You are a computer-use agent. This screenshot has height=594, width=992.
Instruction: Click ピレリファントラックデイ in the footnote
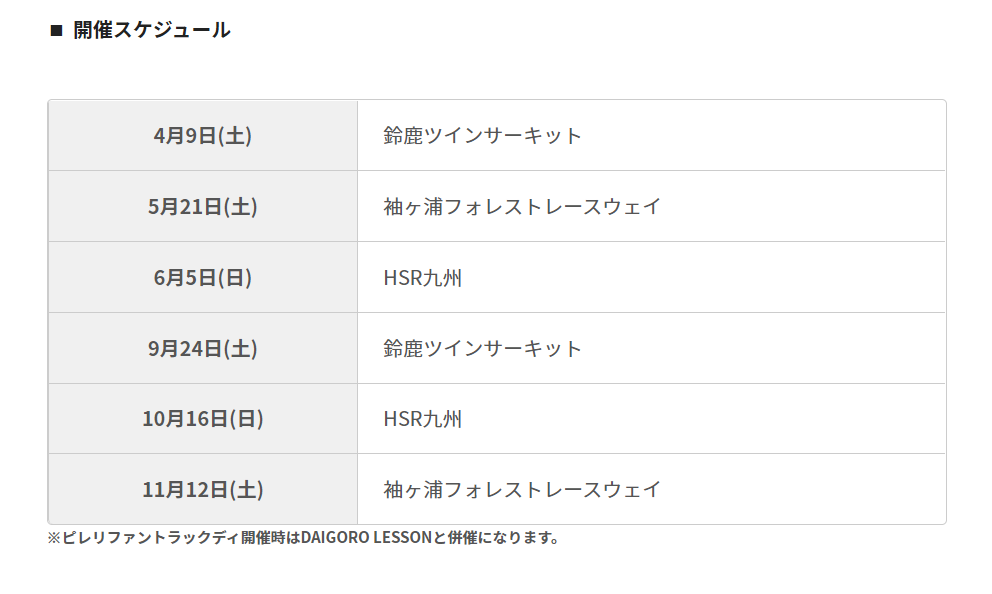pos(150,538)
